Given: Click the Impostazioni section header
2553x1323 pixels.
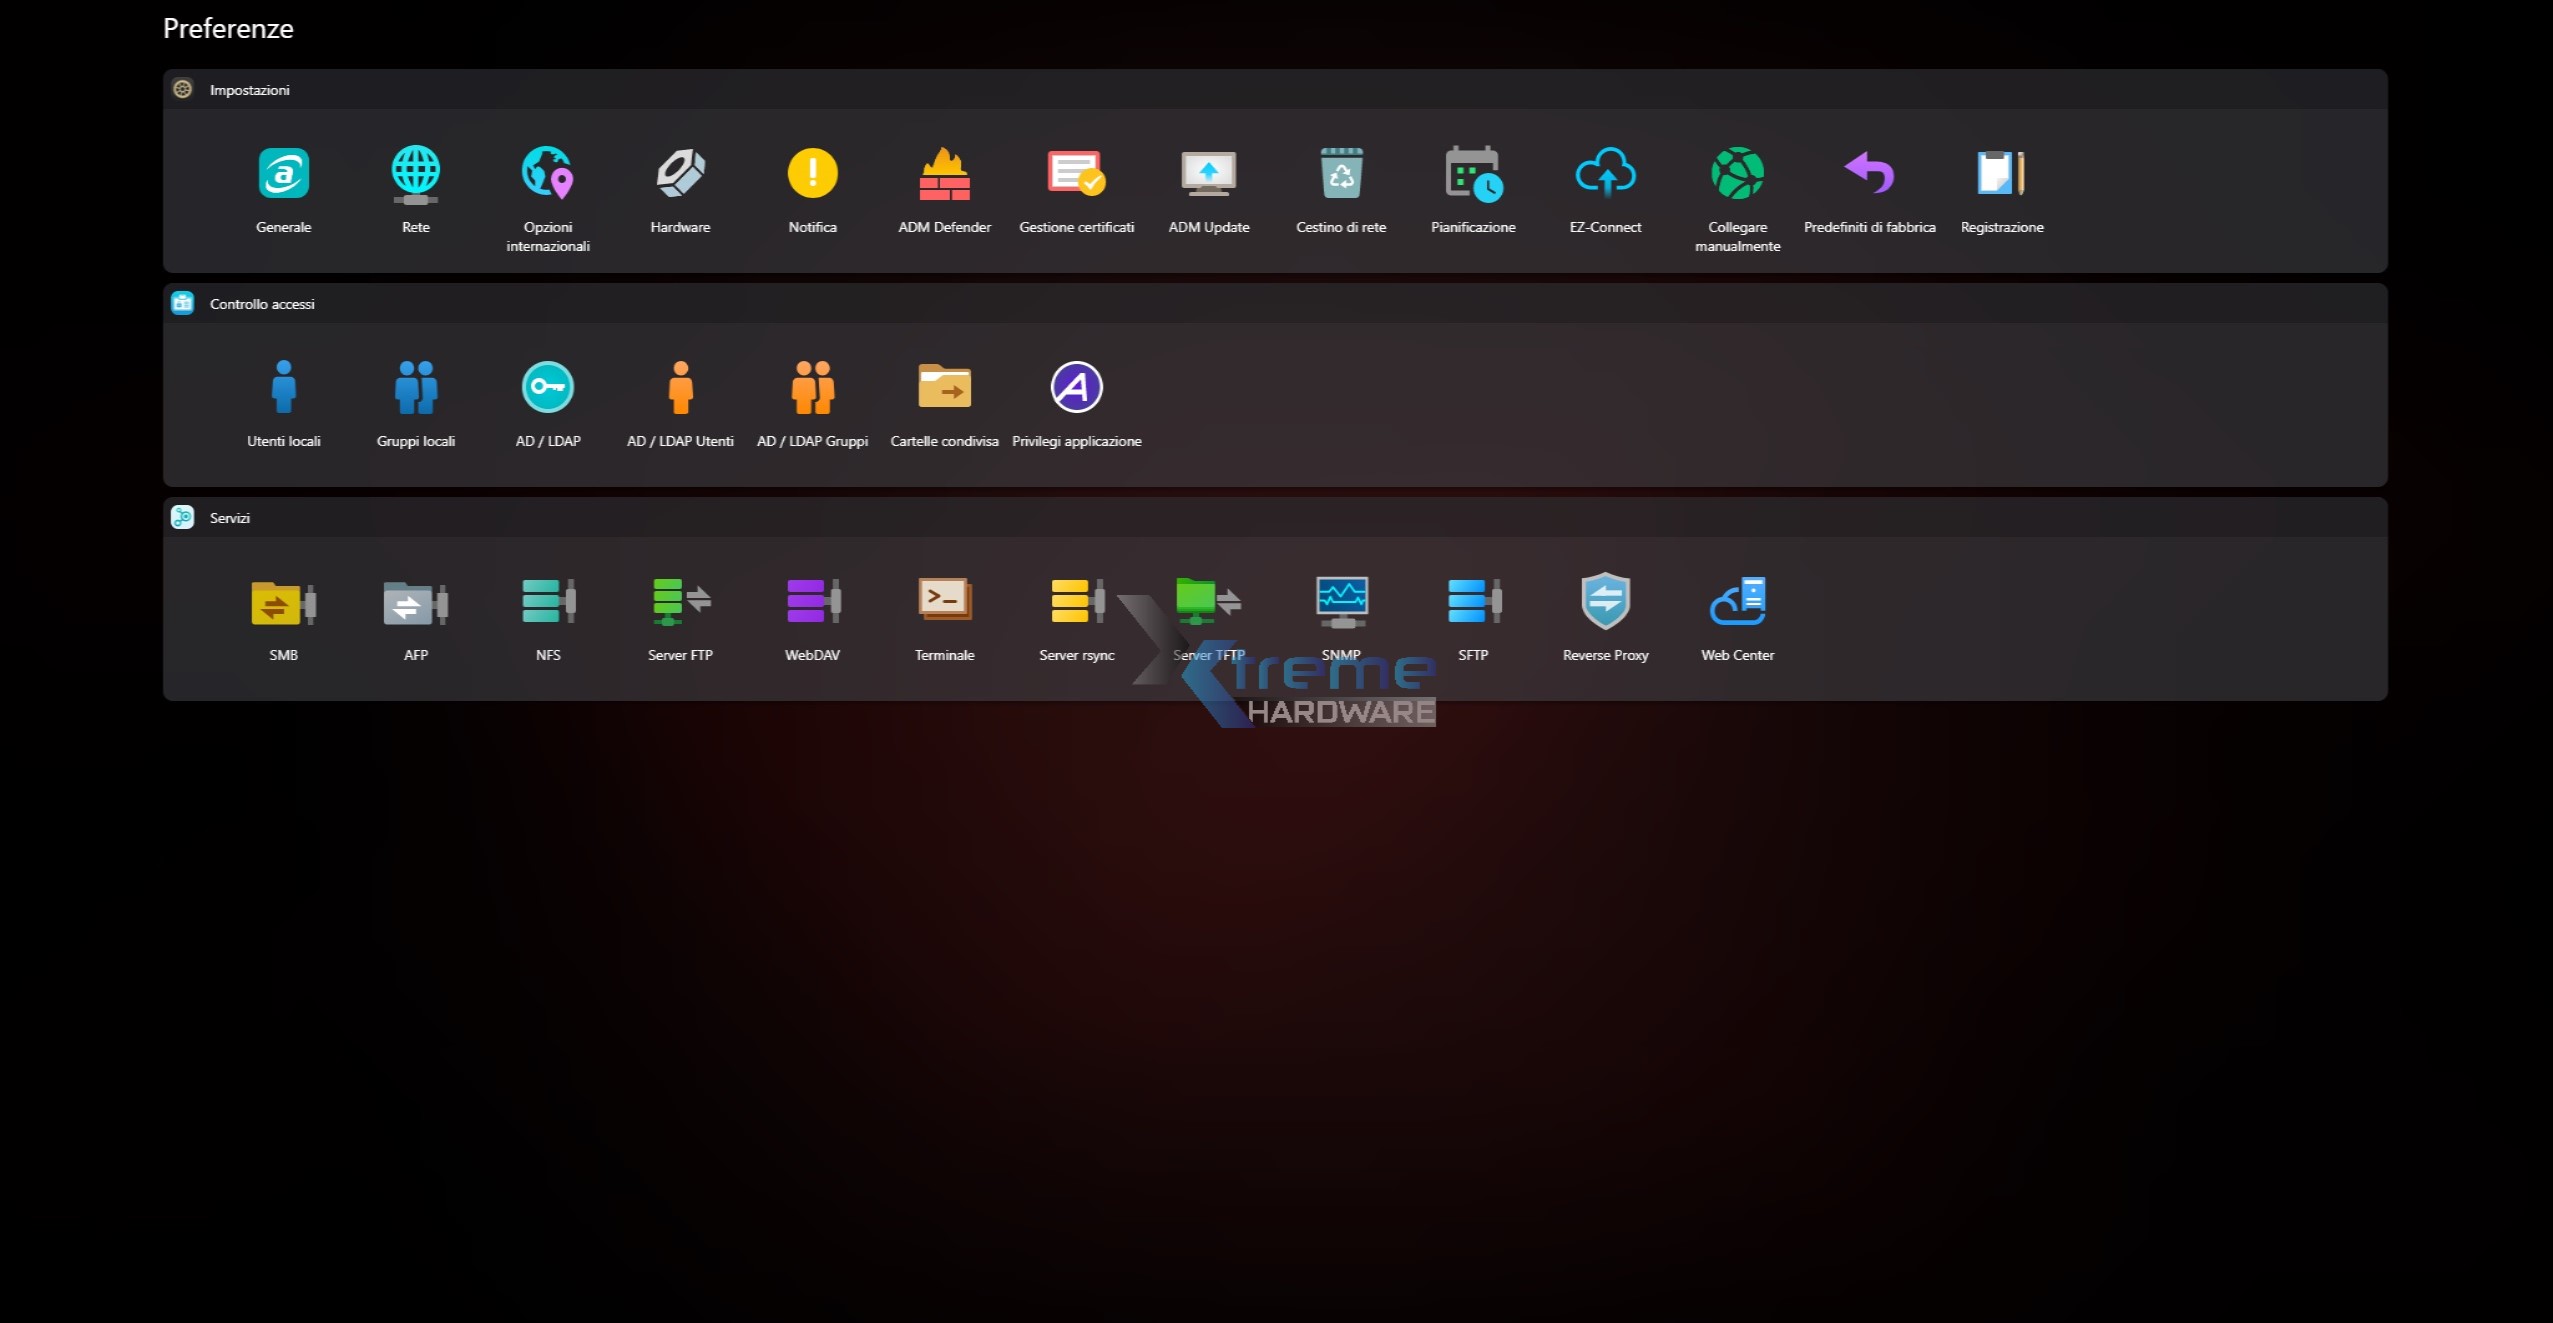Looking at the screenshot, I should pyautogui.click(x=249, y=90).
